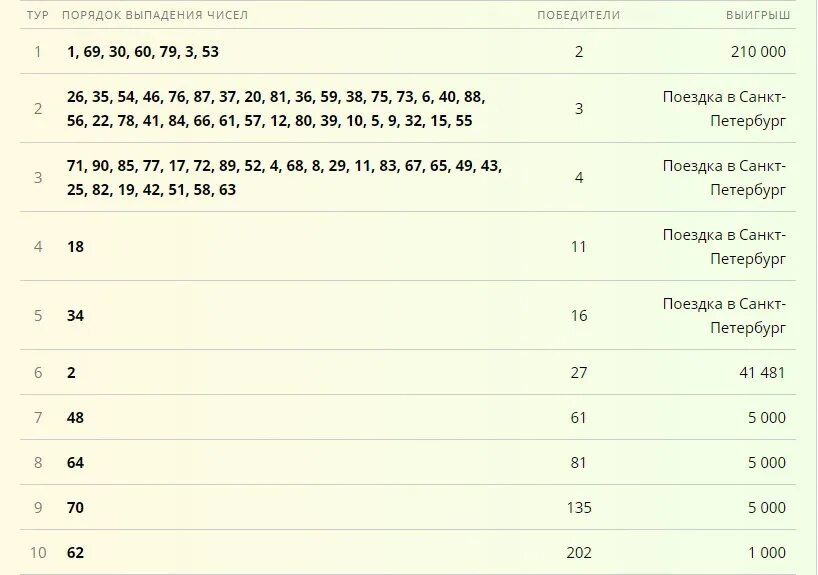Click the ПОРЯДОК ВЫПАДЕНИЯ ЧИСЕЛ column header
Screen dimensions: 818x575
coord(155,15)
